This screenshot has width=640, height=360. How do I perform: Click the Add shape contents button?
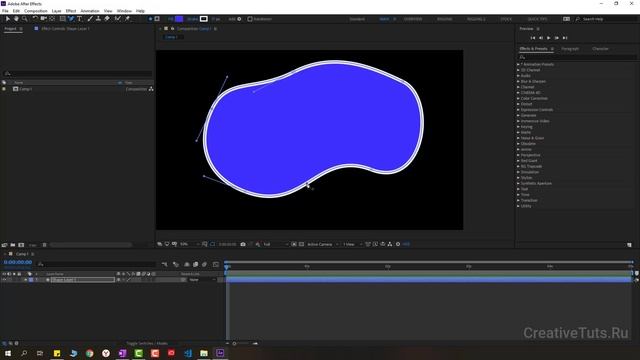coord(239,19)
